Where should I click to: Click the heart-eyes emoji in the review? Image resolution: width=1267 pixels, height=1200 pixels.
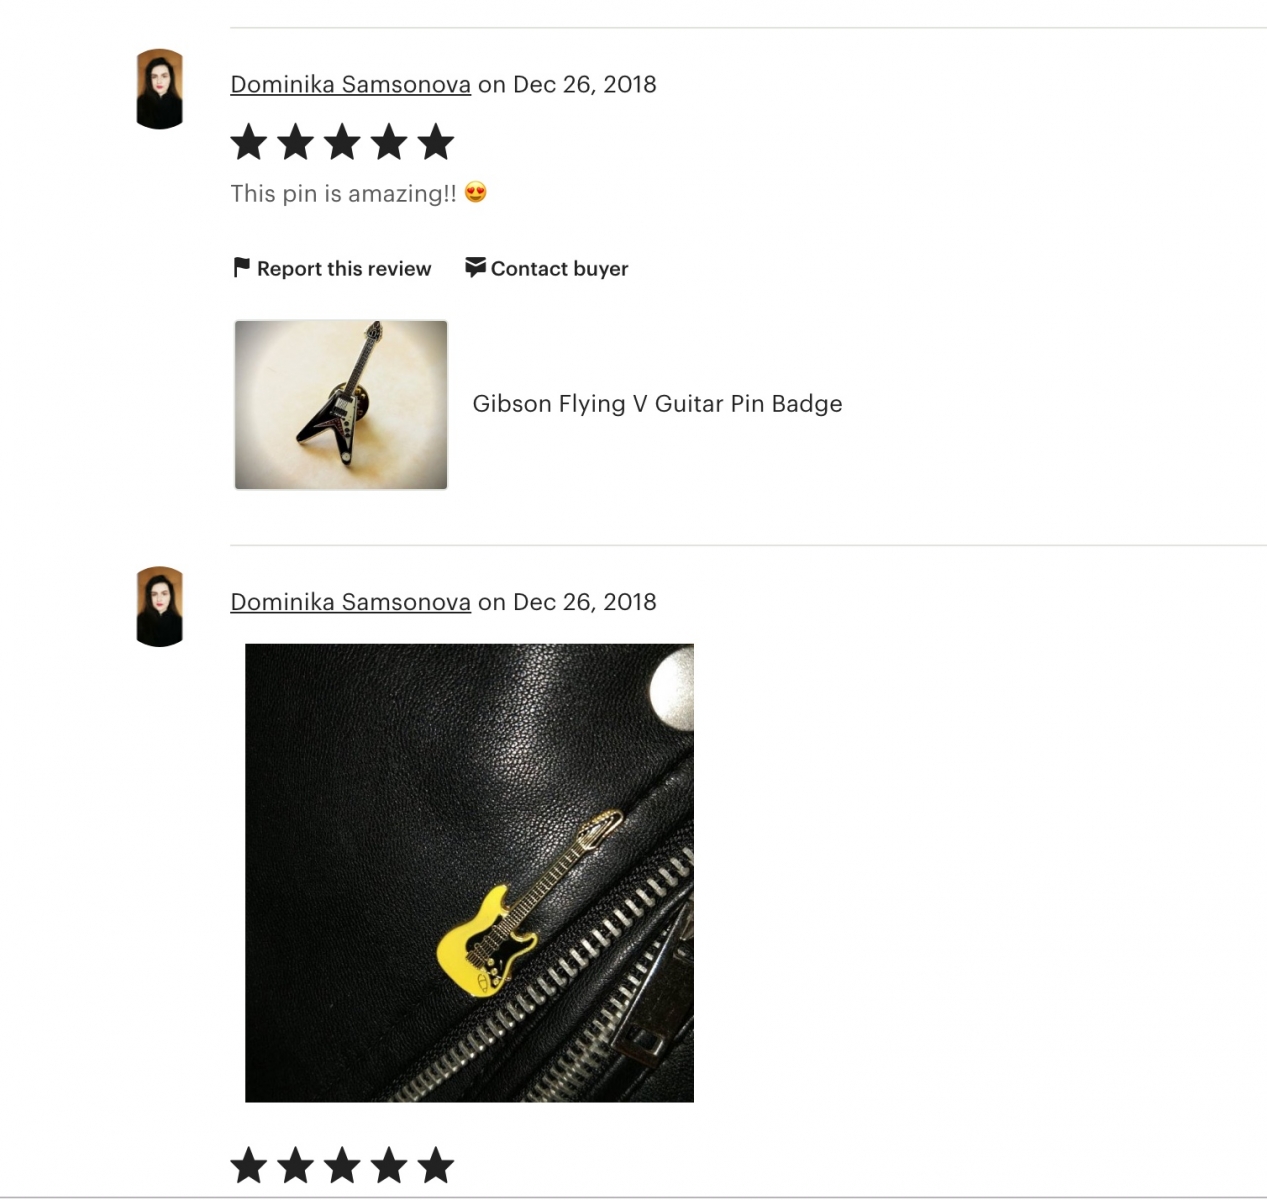click(476, 192)
